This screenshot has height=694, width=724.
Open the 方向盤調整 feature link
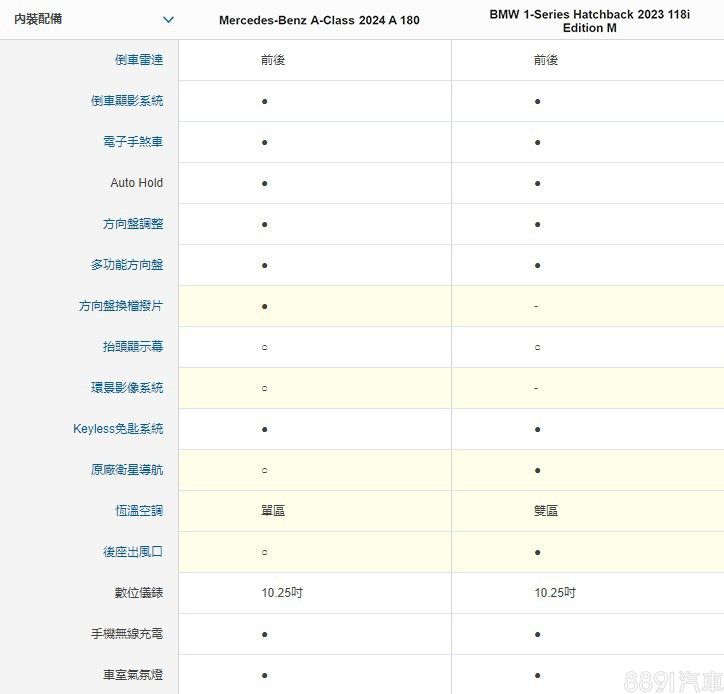pos(133,224)
